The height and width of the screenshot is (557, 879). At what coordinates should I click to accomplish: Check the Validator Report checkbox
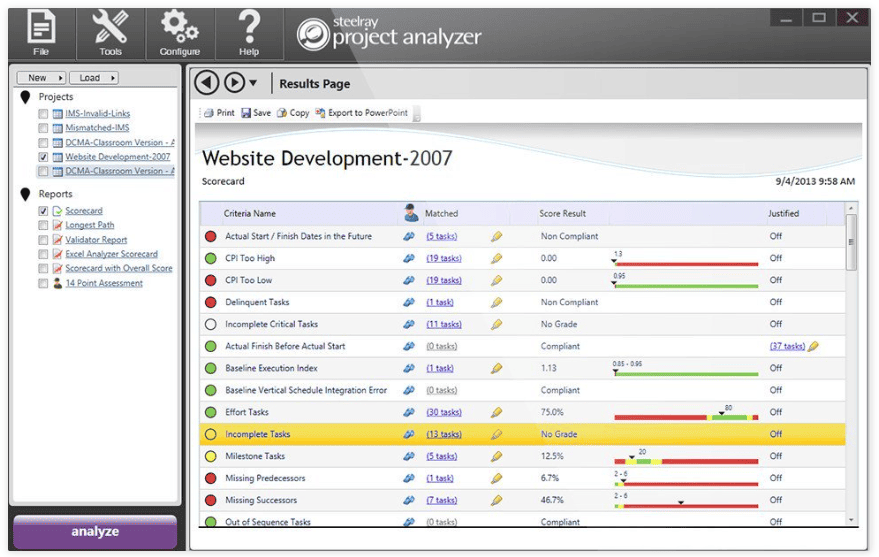tap(43, 240)
